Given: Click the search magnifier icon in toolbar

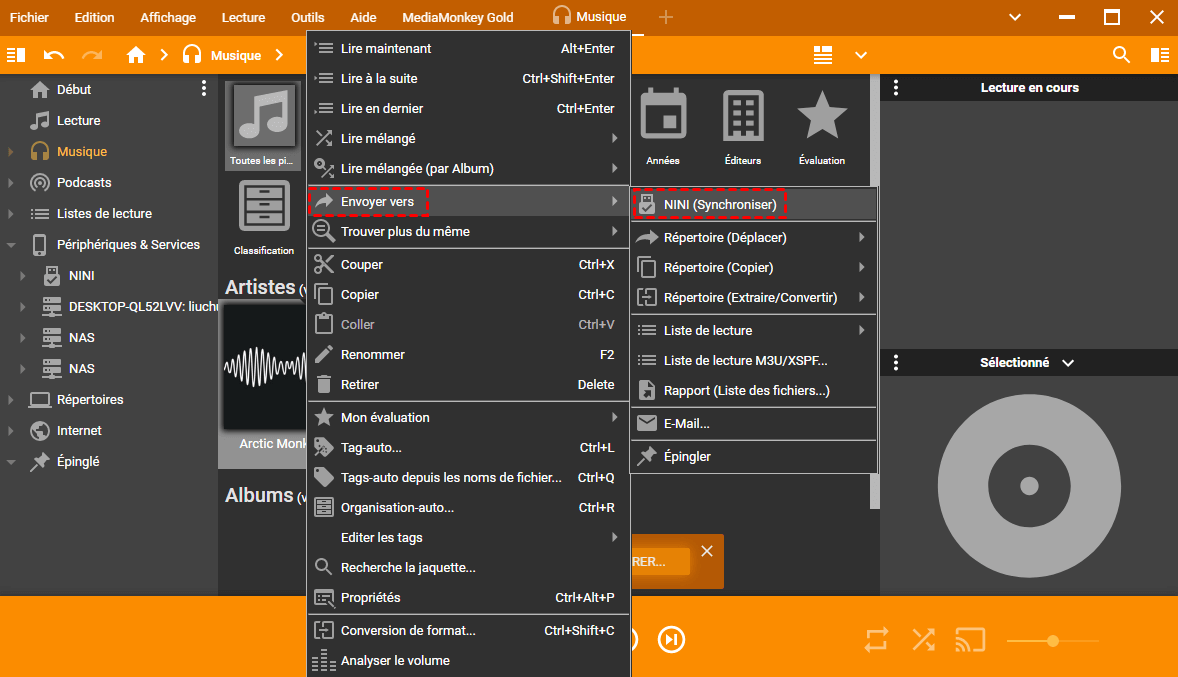Looking at the screenshot, I should coord(1121,55).
